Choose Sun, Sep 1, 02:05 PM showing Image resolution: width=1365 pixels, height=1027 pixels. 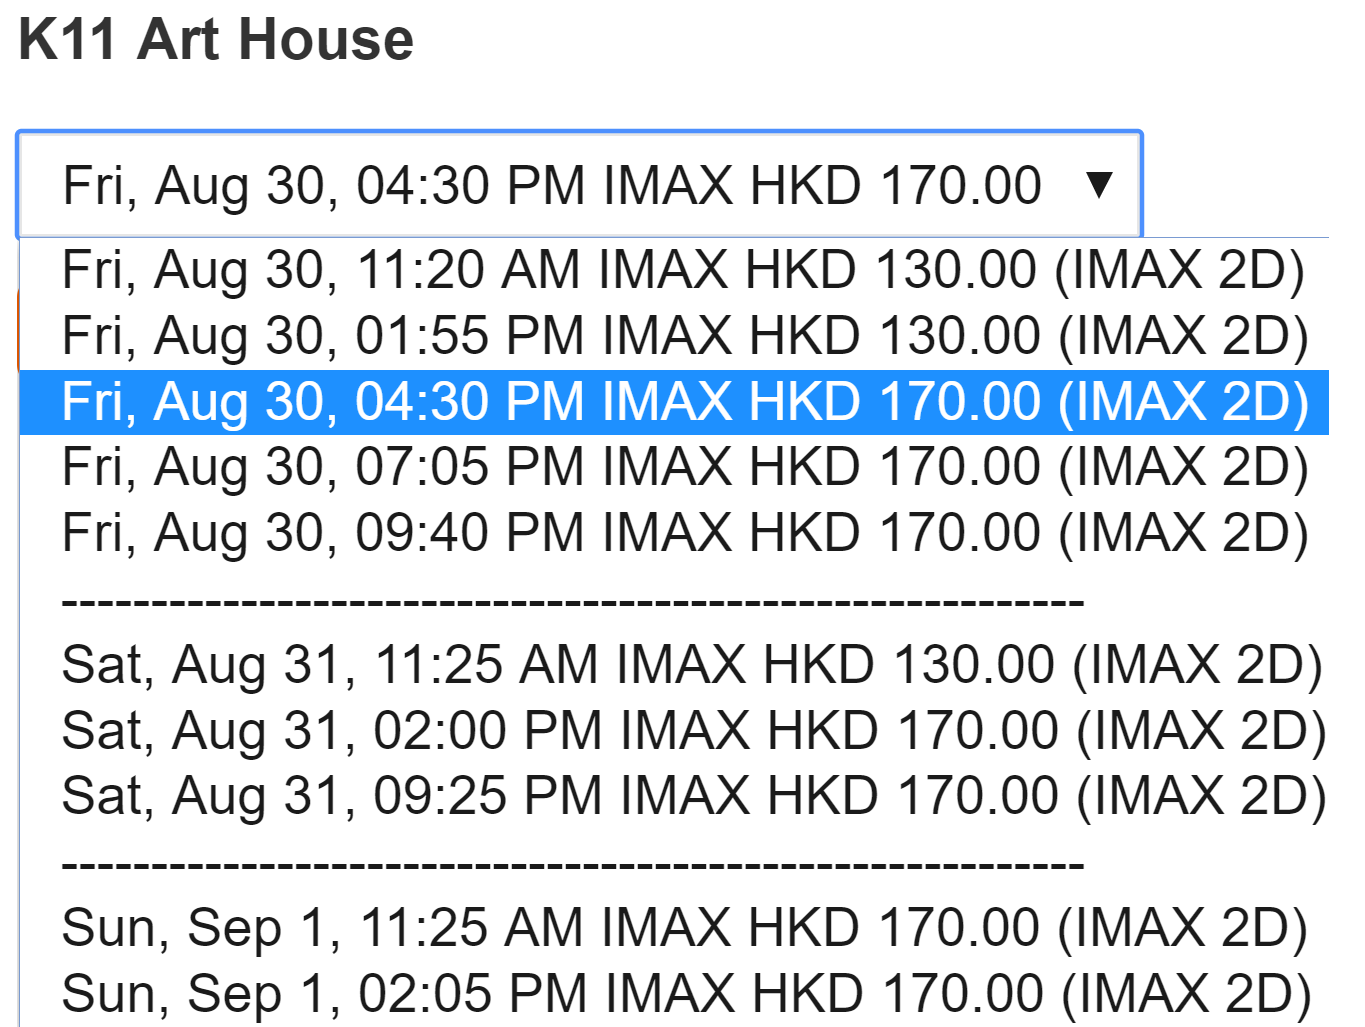(x=686, y=994)
